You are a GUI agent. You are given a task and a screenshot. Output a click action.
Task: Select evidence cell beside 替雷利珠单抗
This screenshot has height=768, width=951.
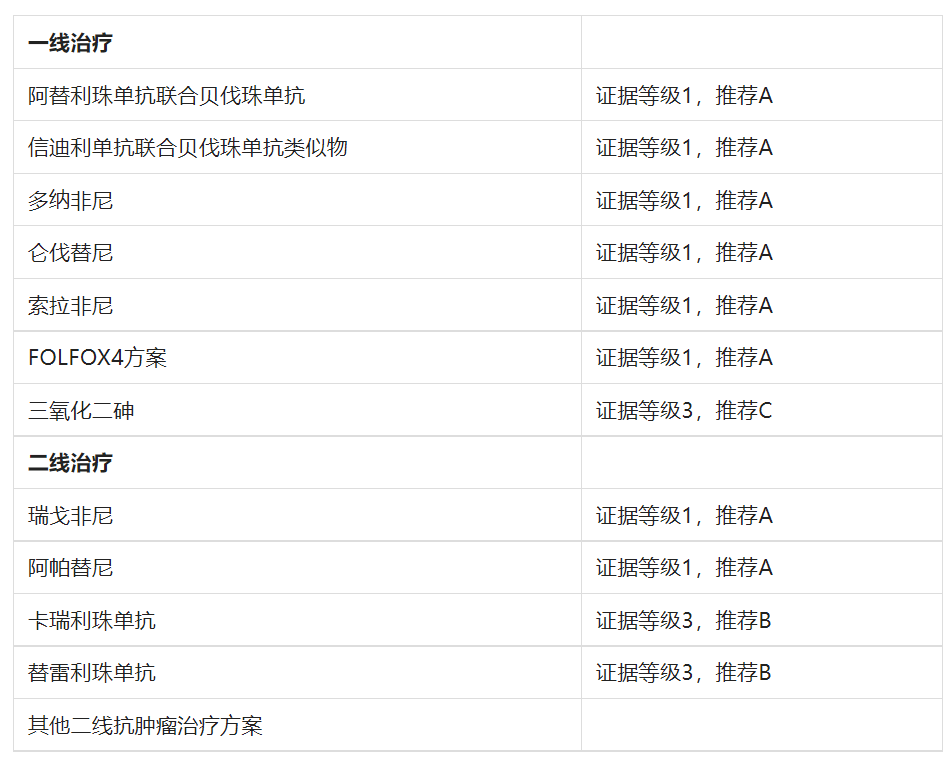click(x=684, y=673)
